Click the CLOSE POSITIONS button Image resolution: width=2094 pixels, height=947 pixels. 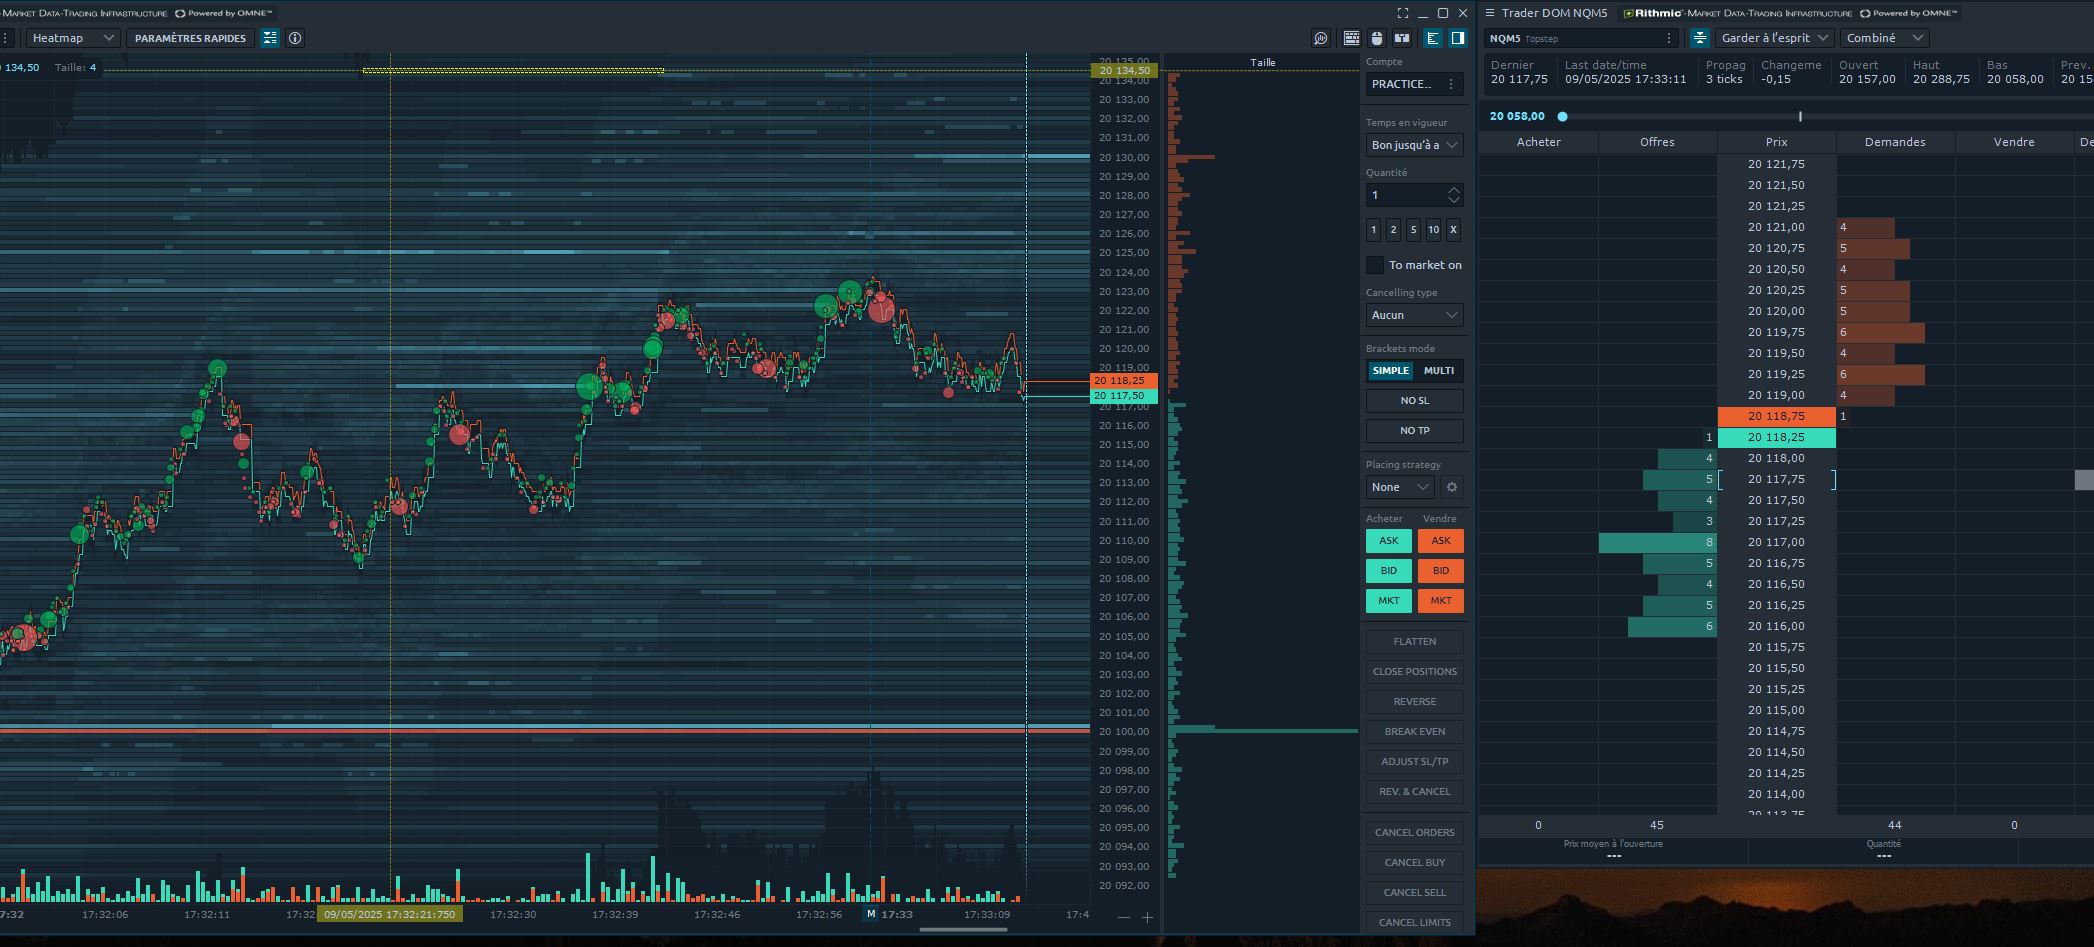pos(1414,672)
